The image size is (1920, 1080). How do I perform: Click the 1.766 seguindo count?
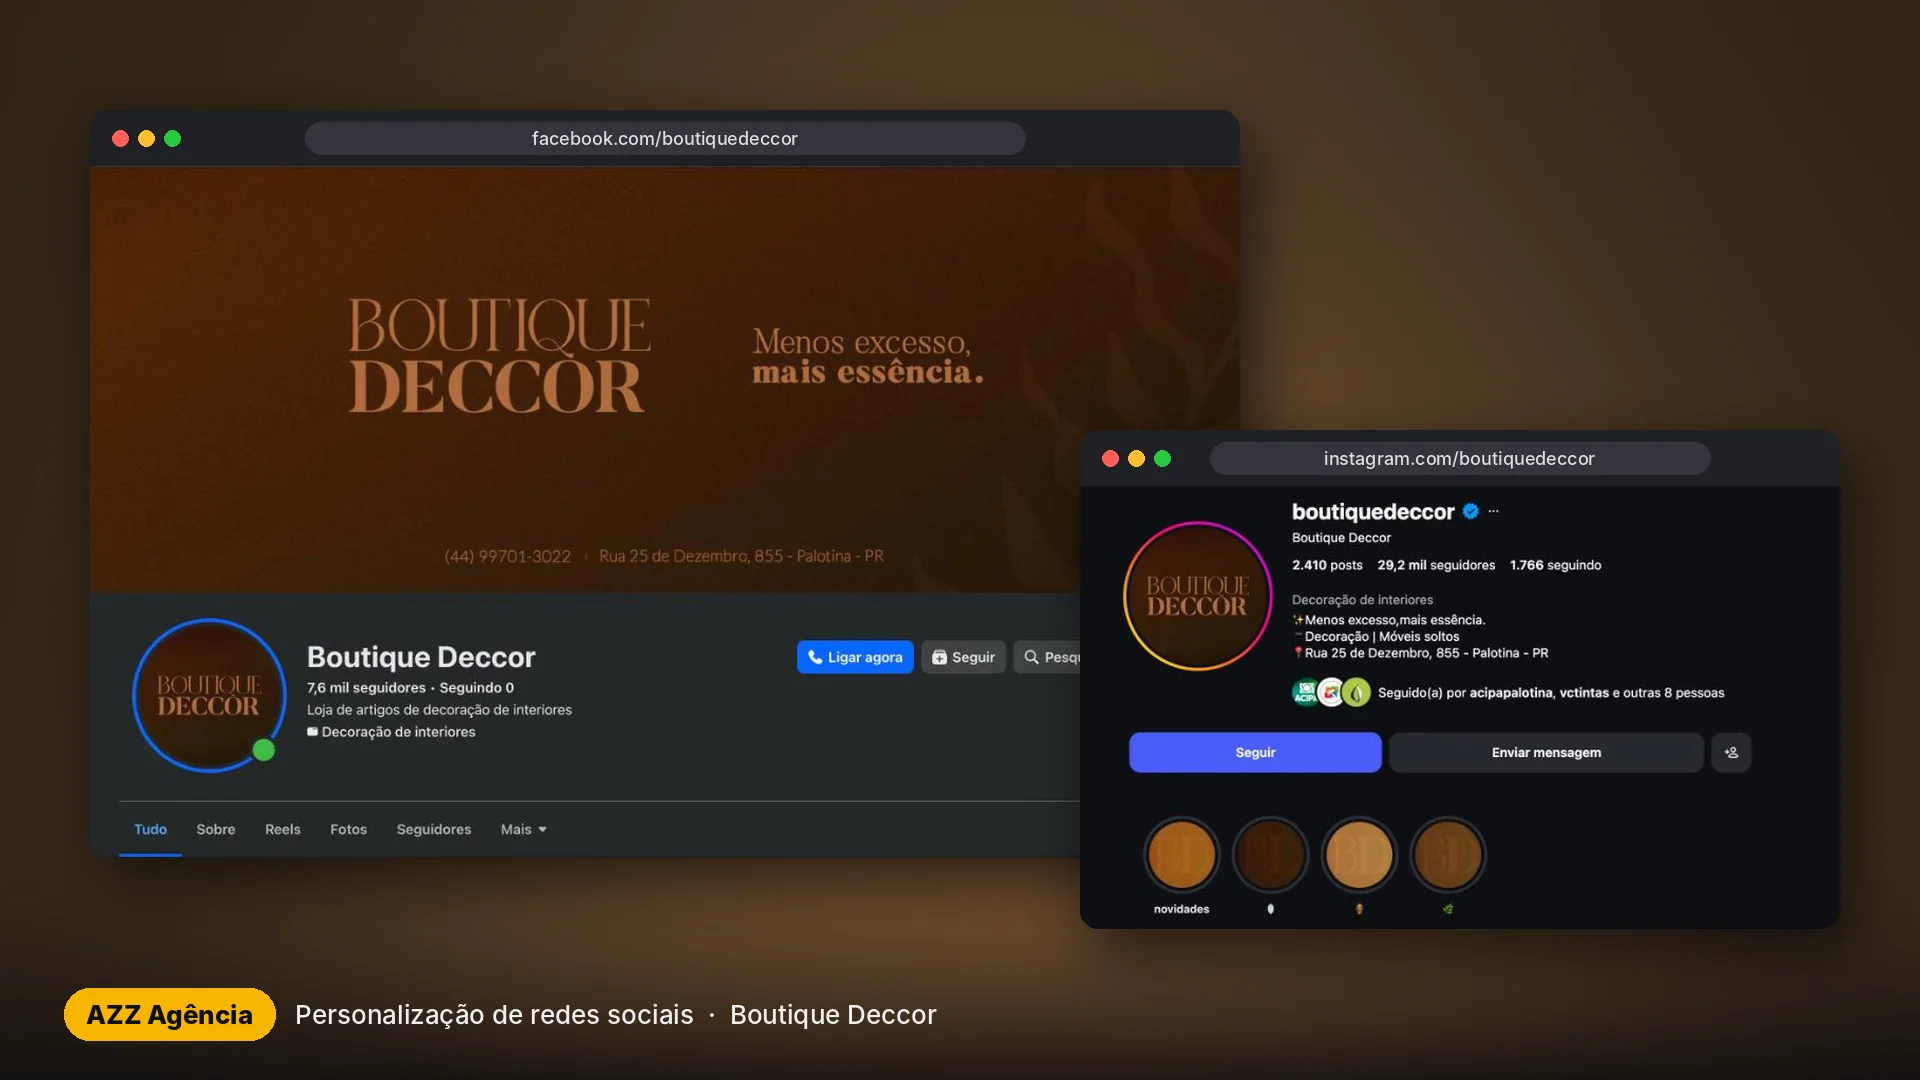1555,565
